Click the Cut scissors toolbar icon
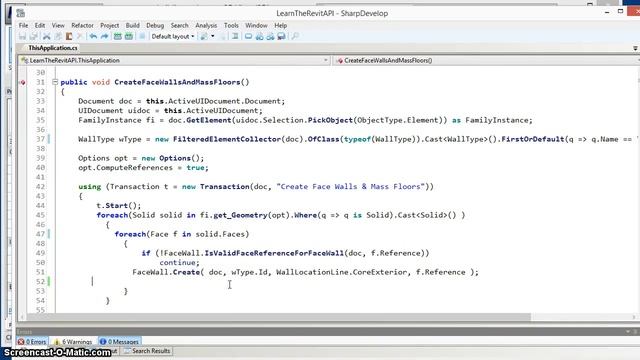The height and width of the screenshot is (360, 640). tap(47, 36)
